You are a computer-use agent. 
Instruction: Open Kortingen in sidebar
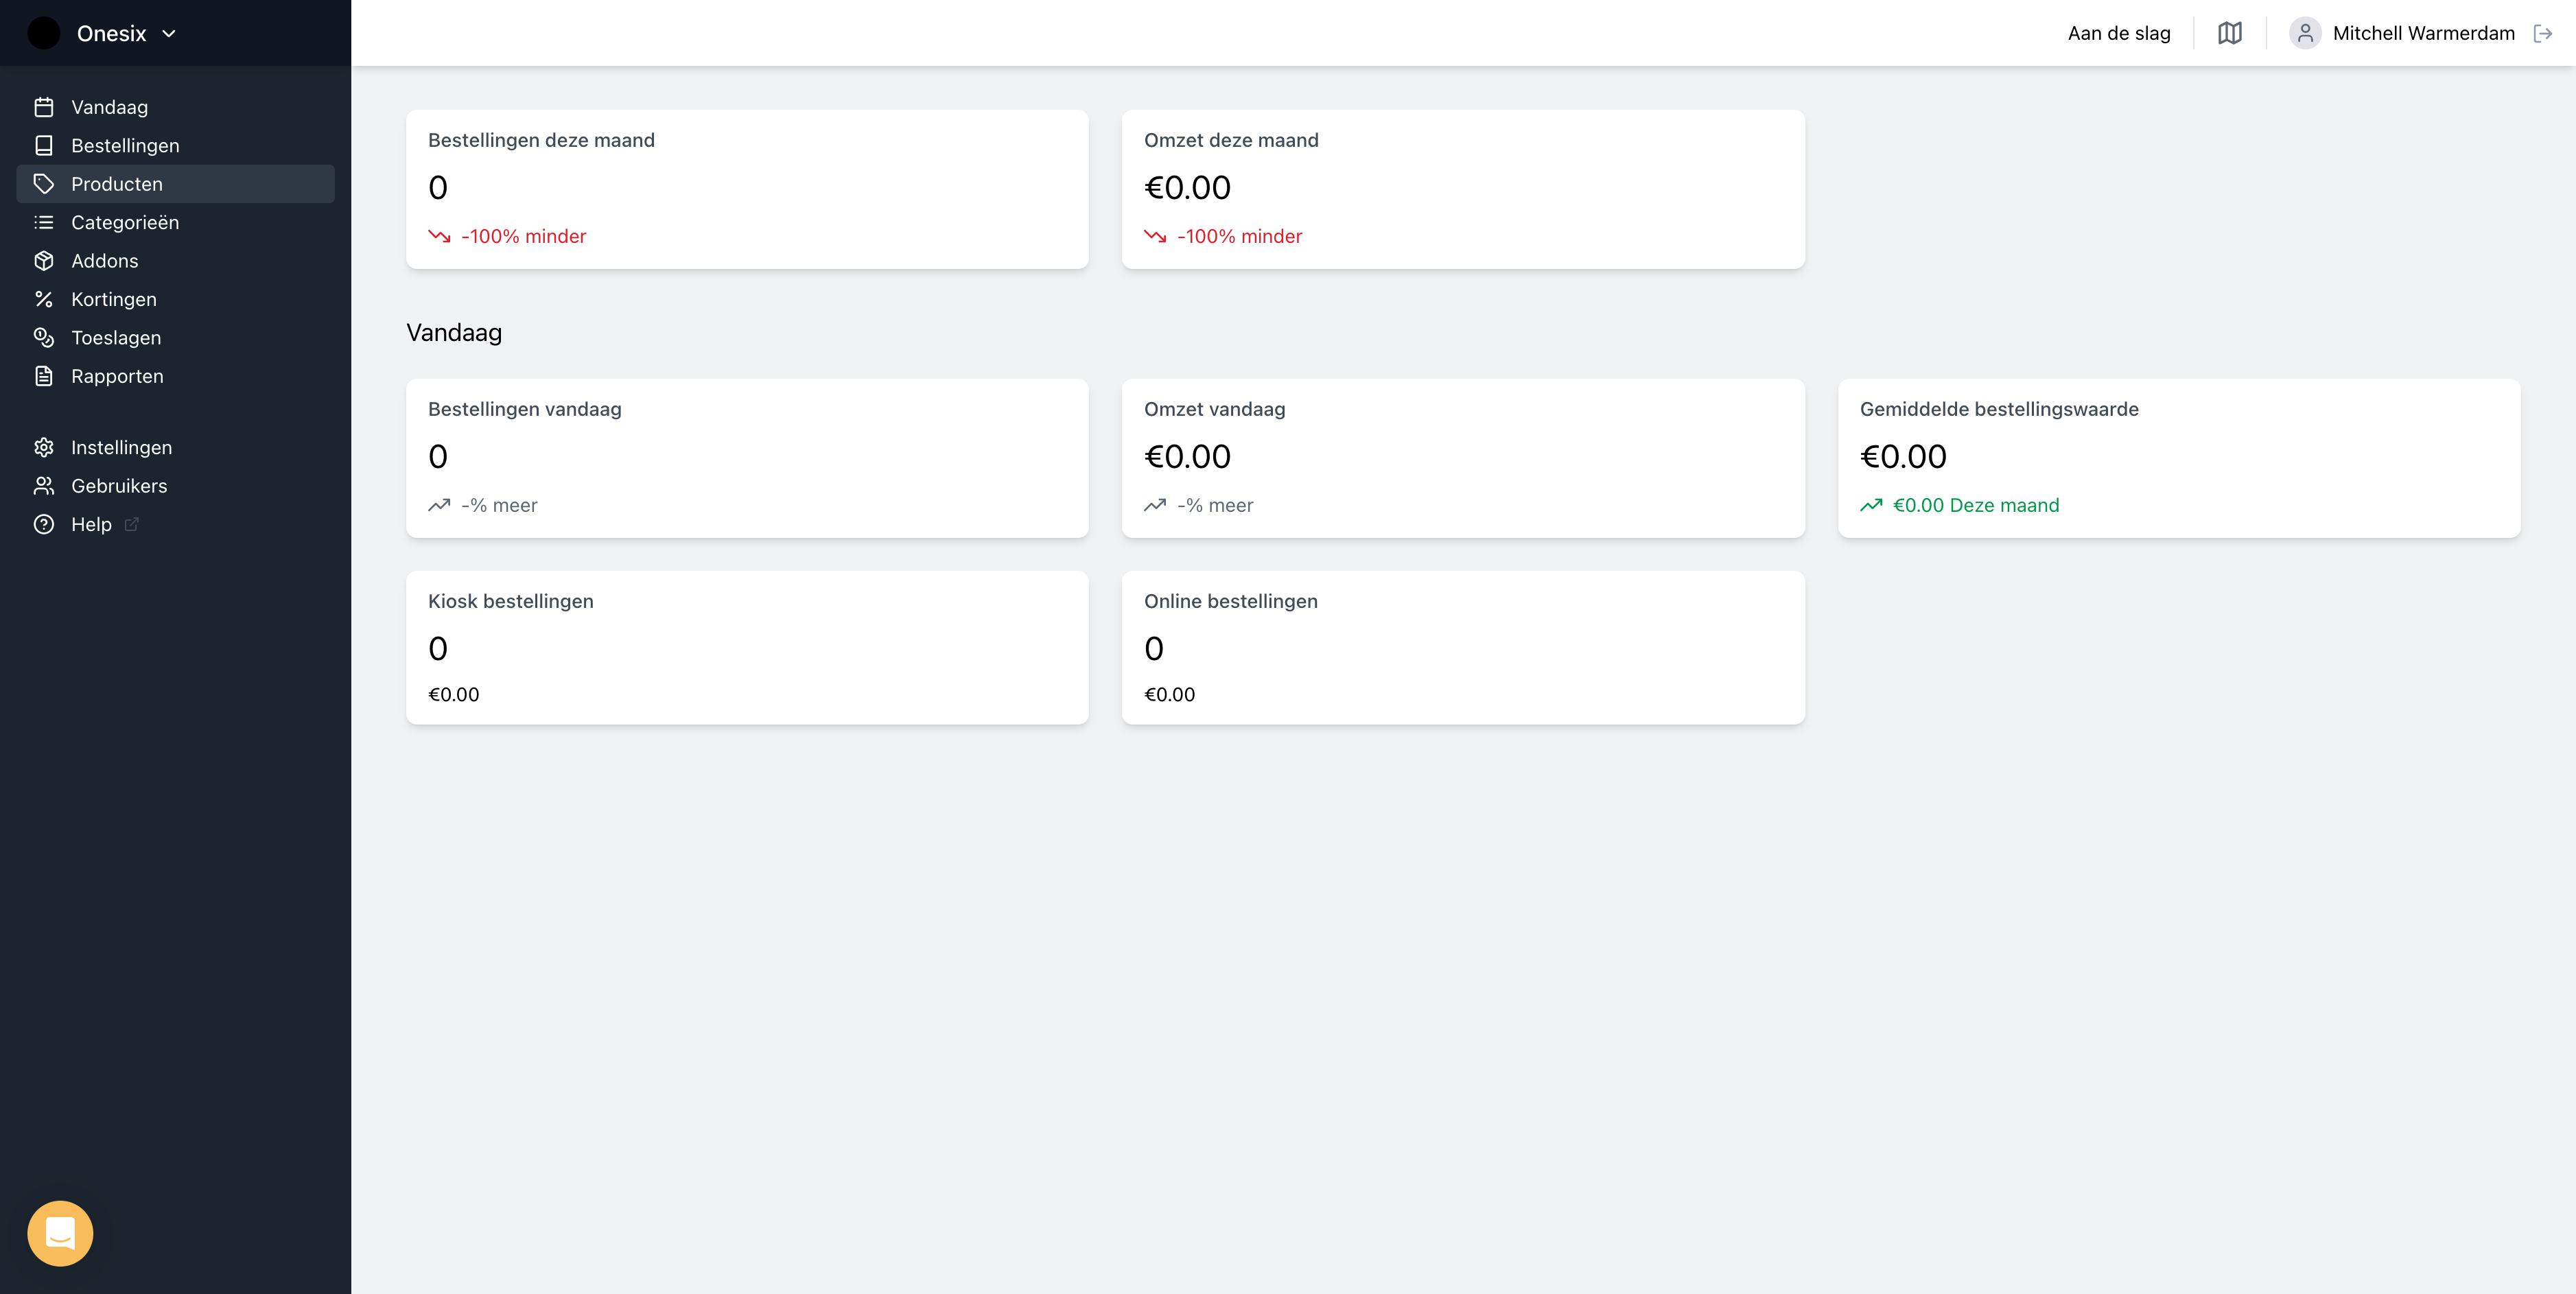(x=175, y=300)
